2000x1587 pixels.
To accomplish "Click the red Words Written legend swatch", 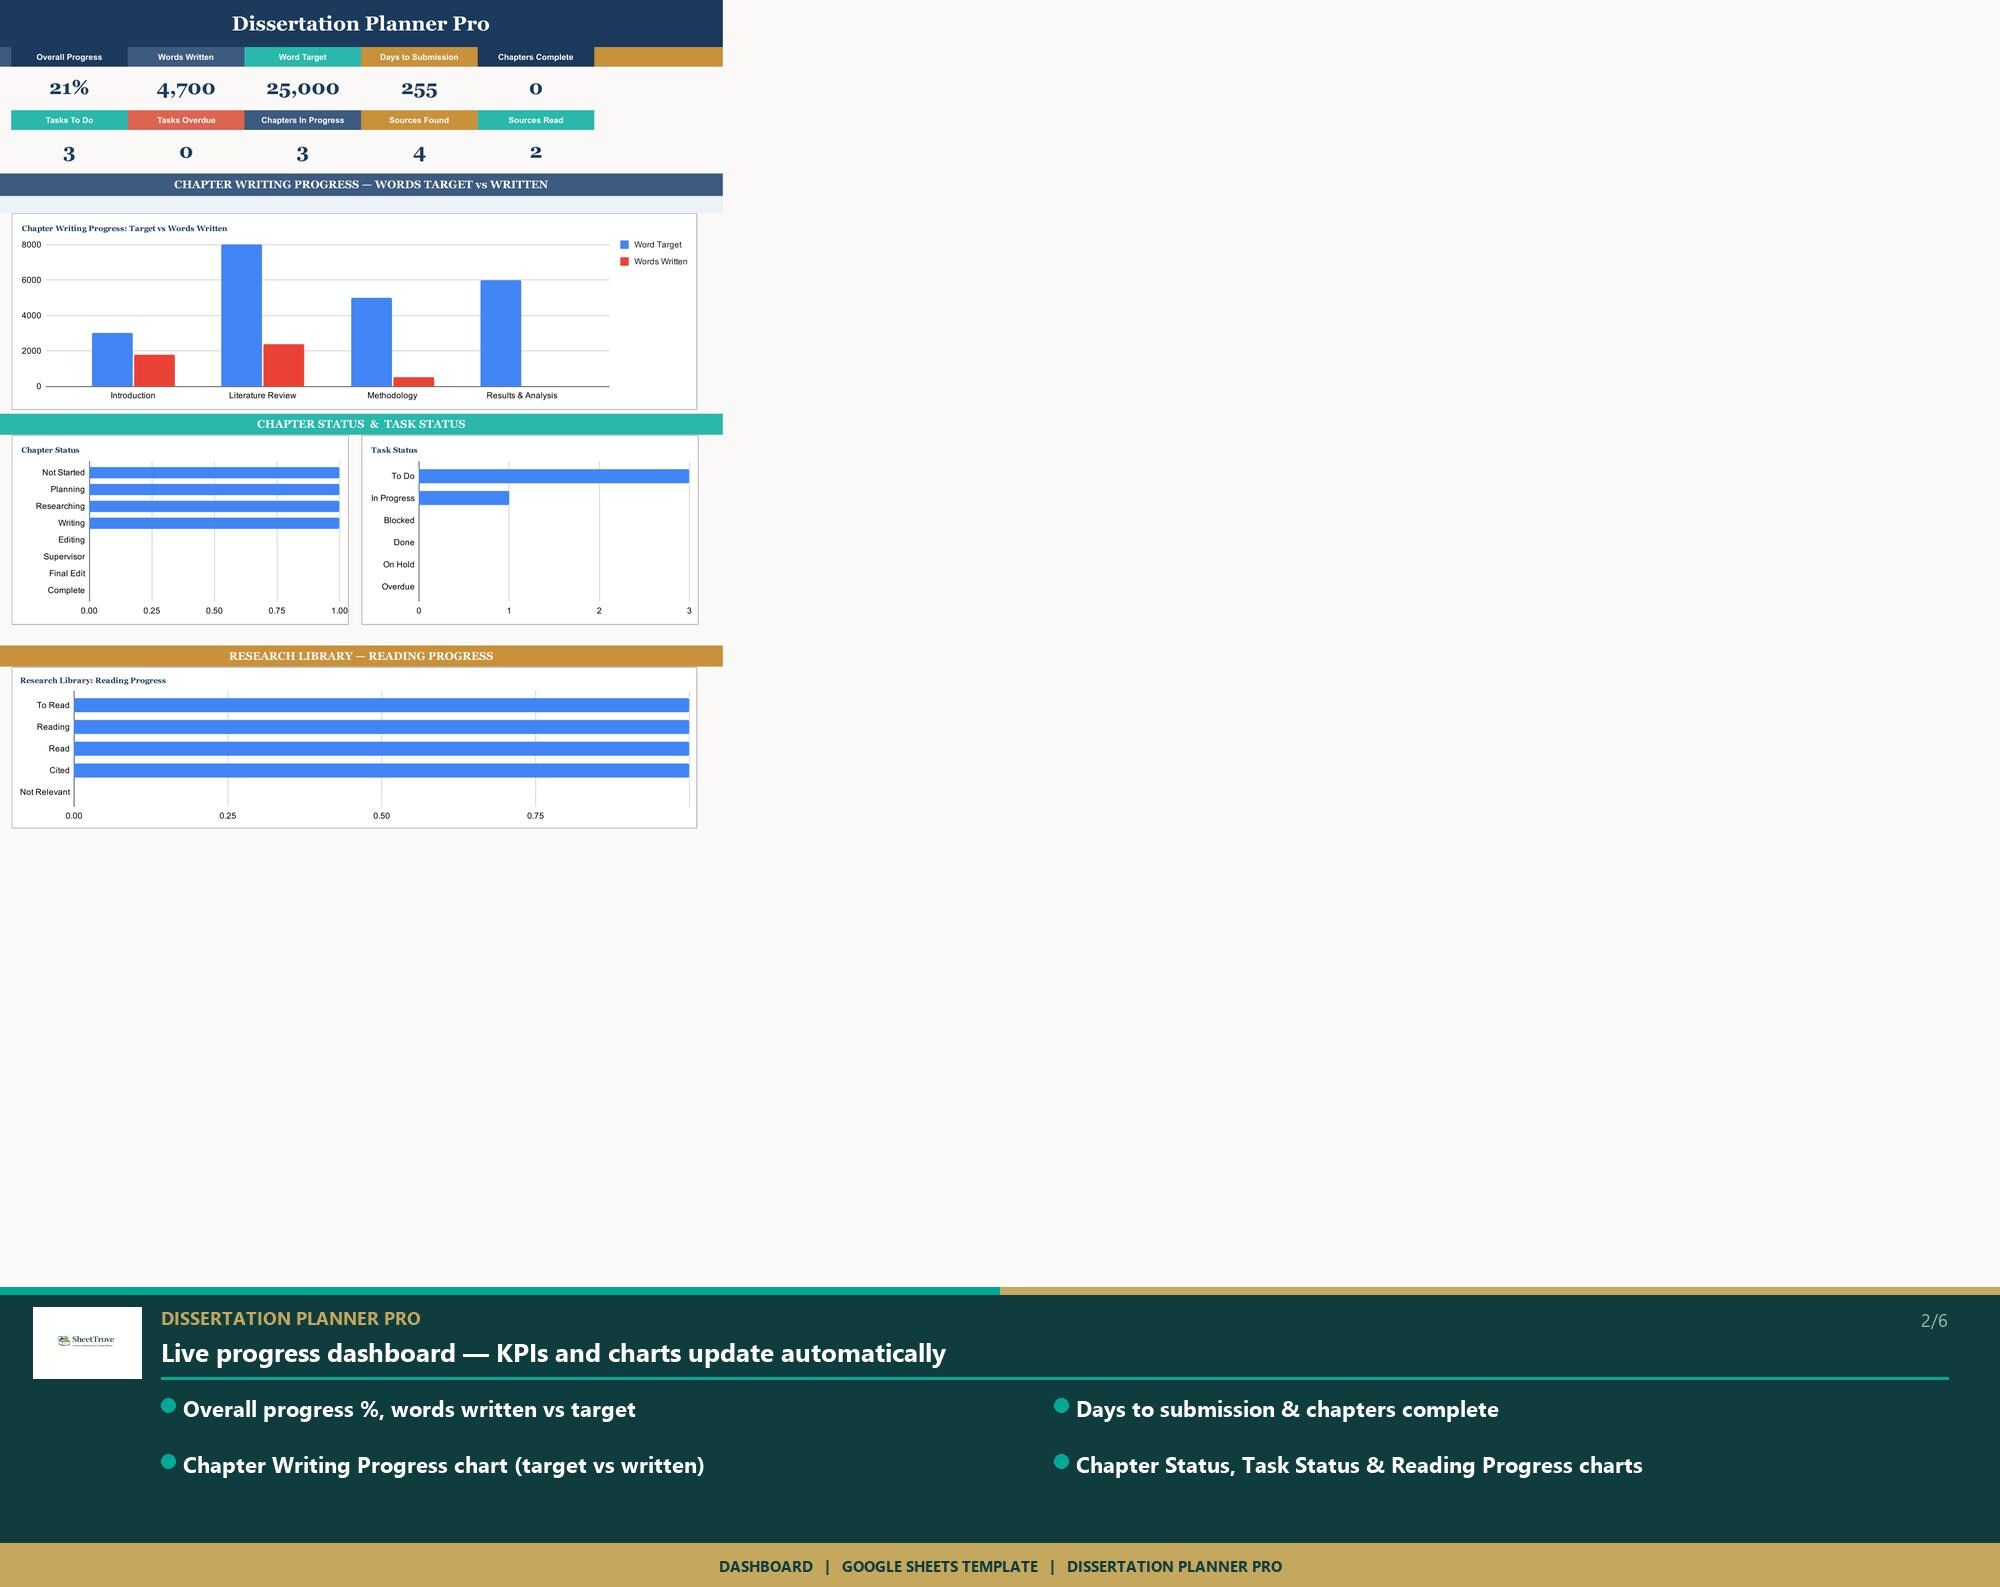I will point(624,262).
